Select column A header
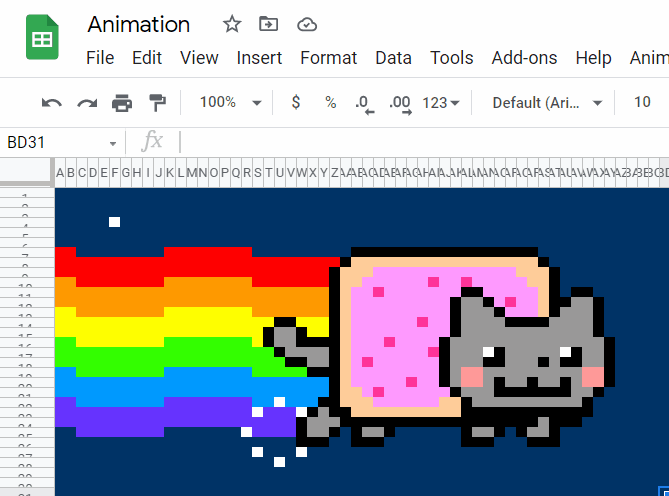This screenshot has width=669, height=496. 60,173
